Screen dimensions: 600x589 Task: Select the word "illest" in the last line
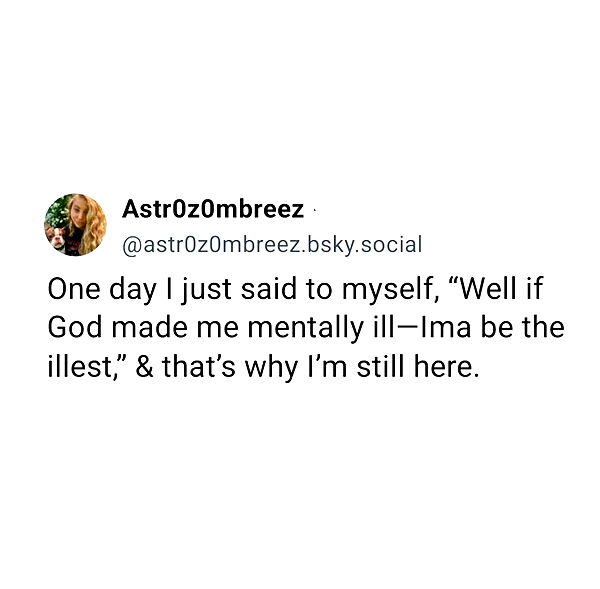click(78, 367)
